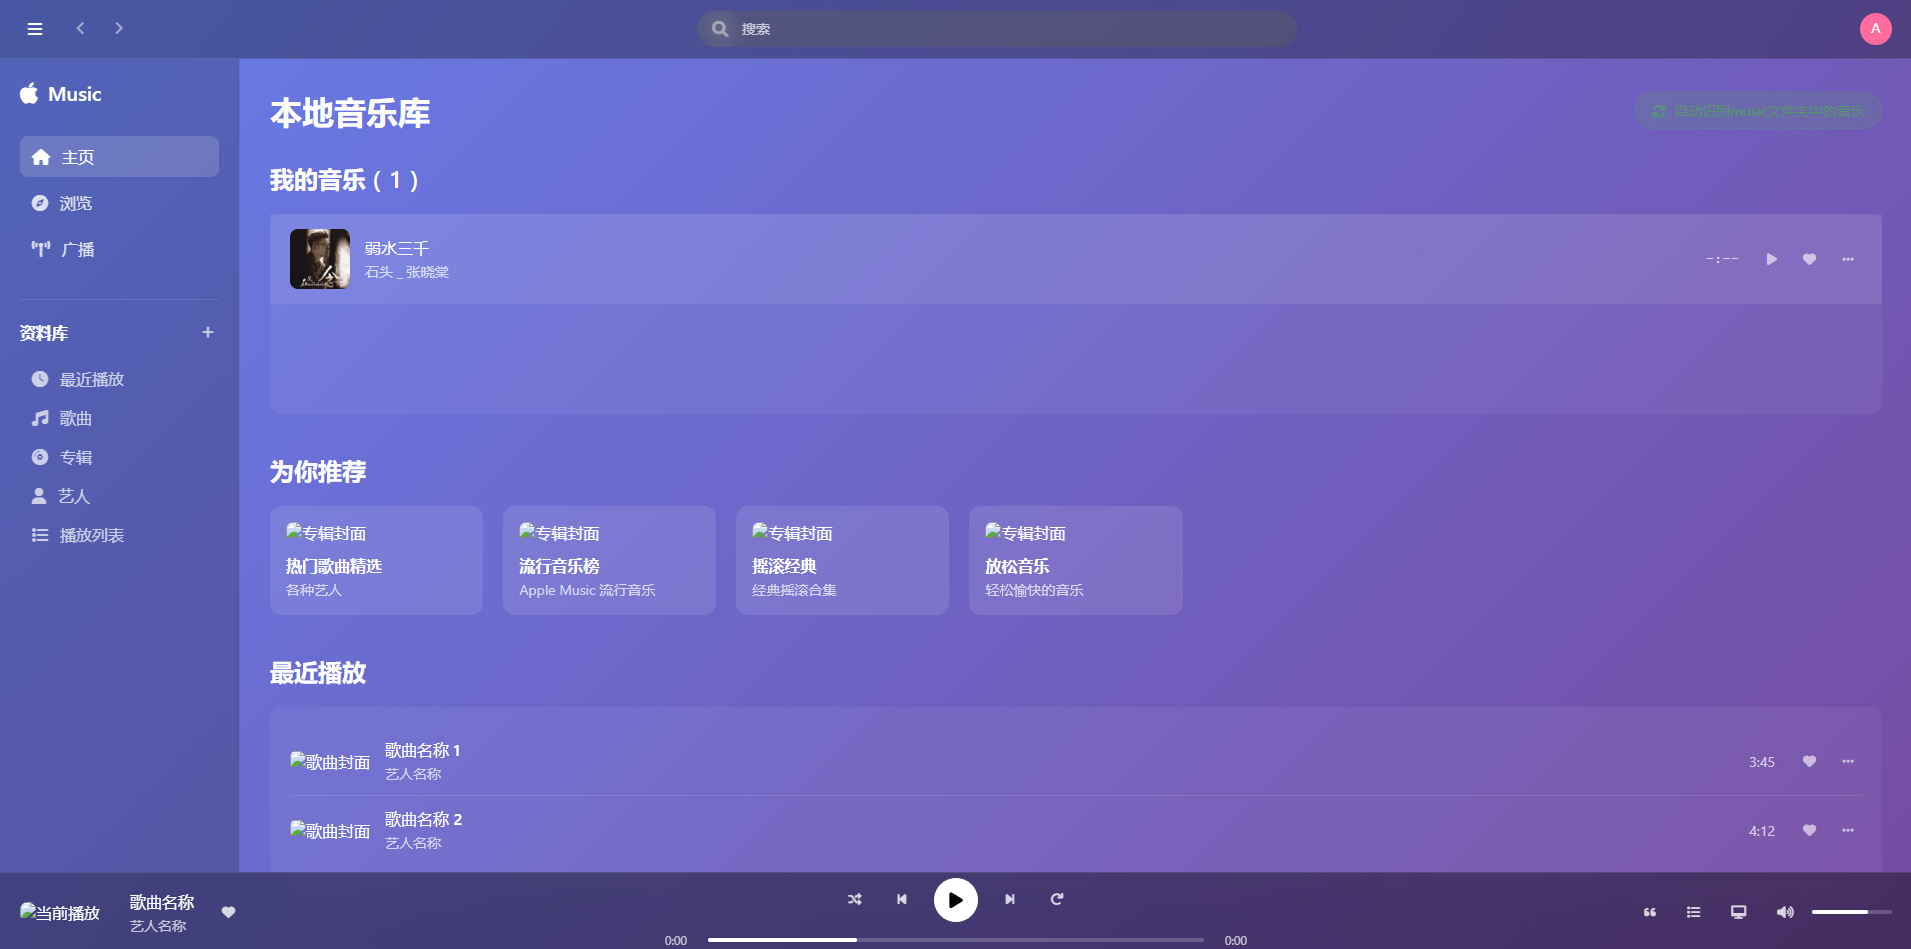Toggle the hamburger sidebar menu
The height and width of the screenshot is (949, 1911).
(x=35, y=29)
